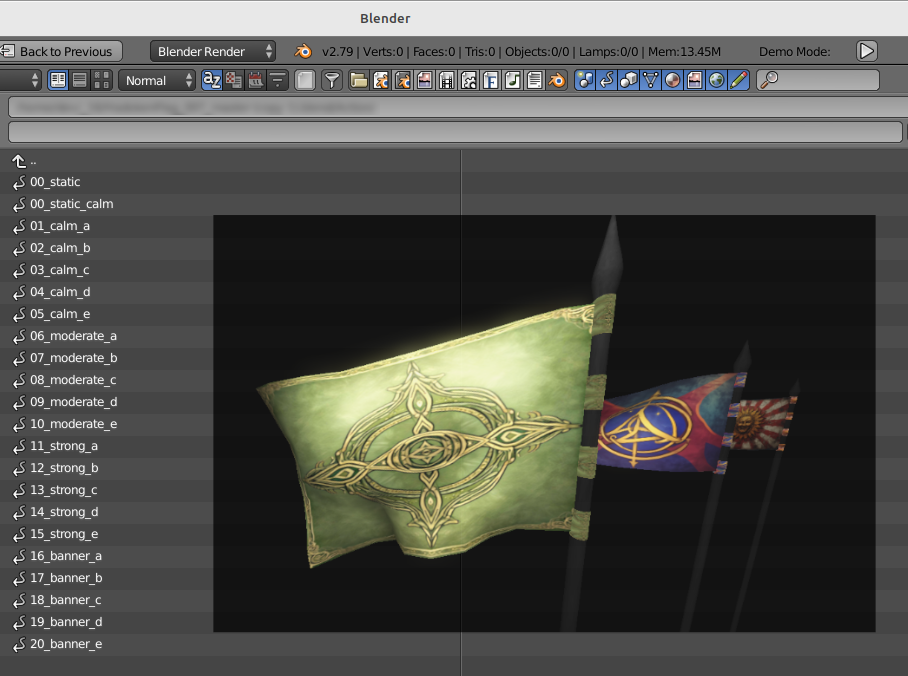The width and height of the screenshot is (908, 676).
Task: Toggle image files filter icon
Action: tap(424, 80)
